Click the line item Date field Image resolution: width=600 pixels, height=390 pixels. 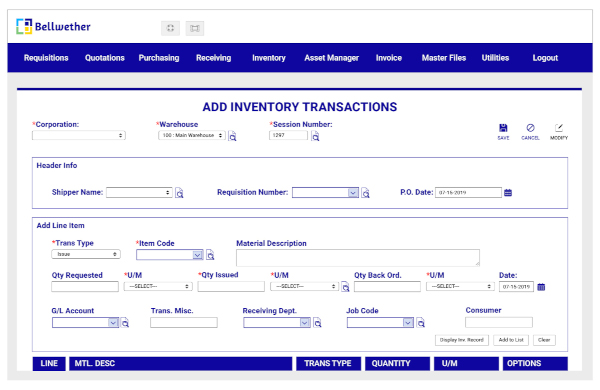[516, 287]
